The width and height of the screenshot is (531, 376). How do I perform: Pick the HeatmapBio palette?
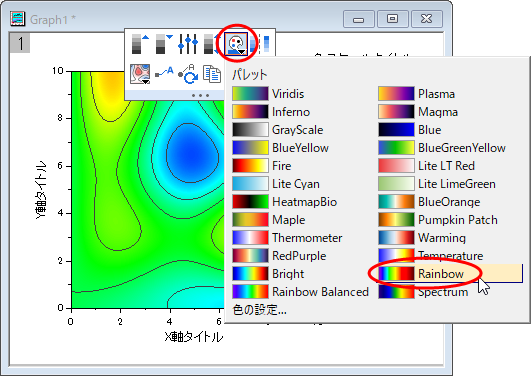point(285,202)
